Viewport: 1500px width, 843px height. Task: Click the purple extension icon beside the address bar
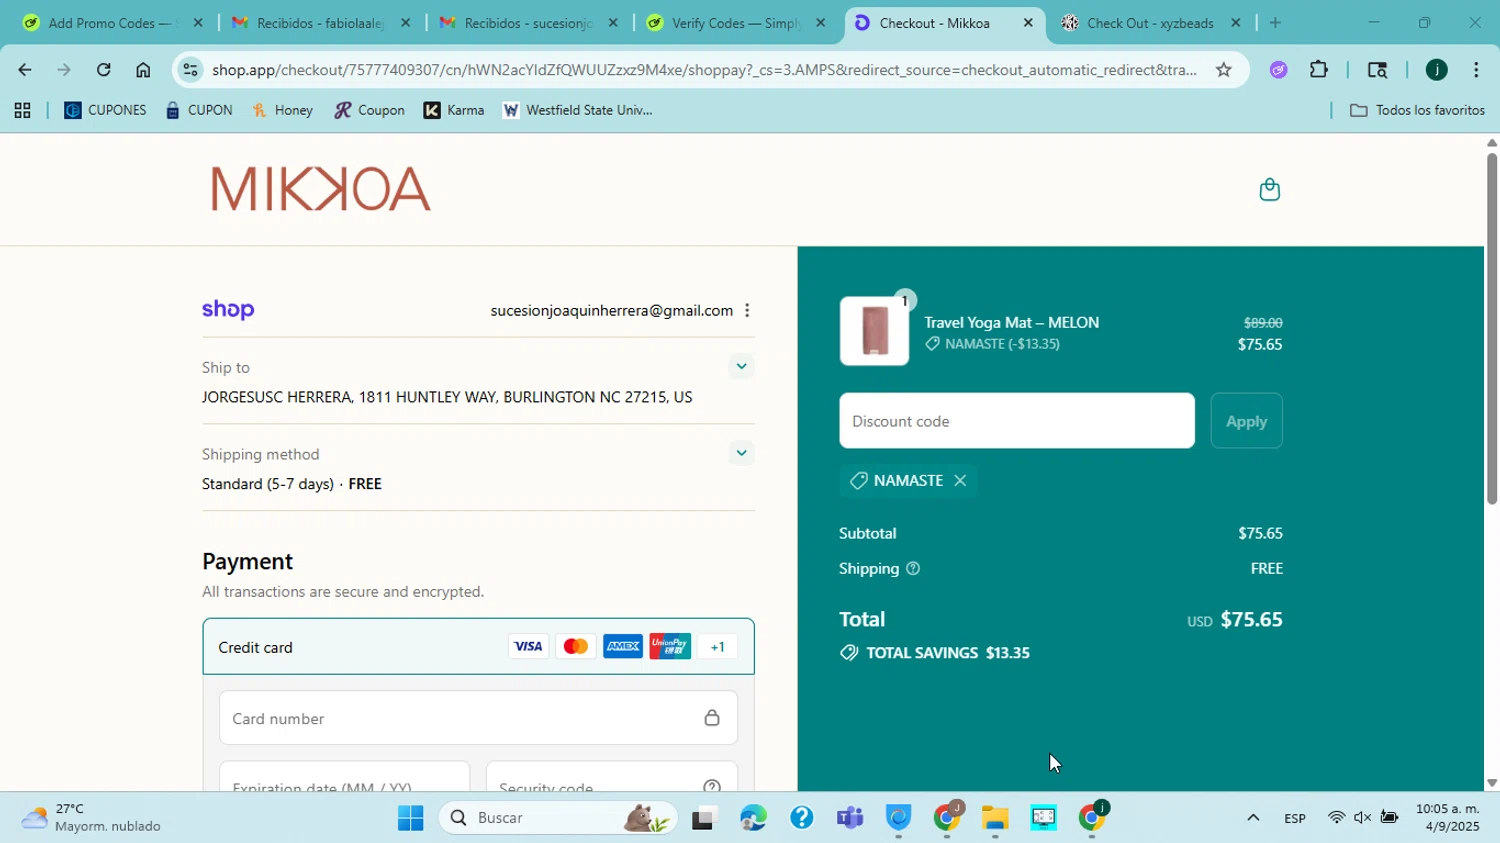[1278, 70]
